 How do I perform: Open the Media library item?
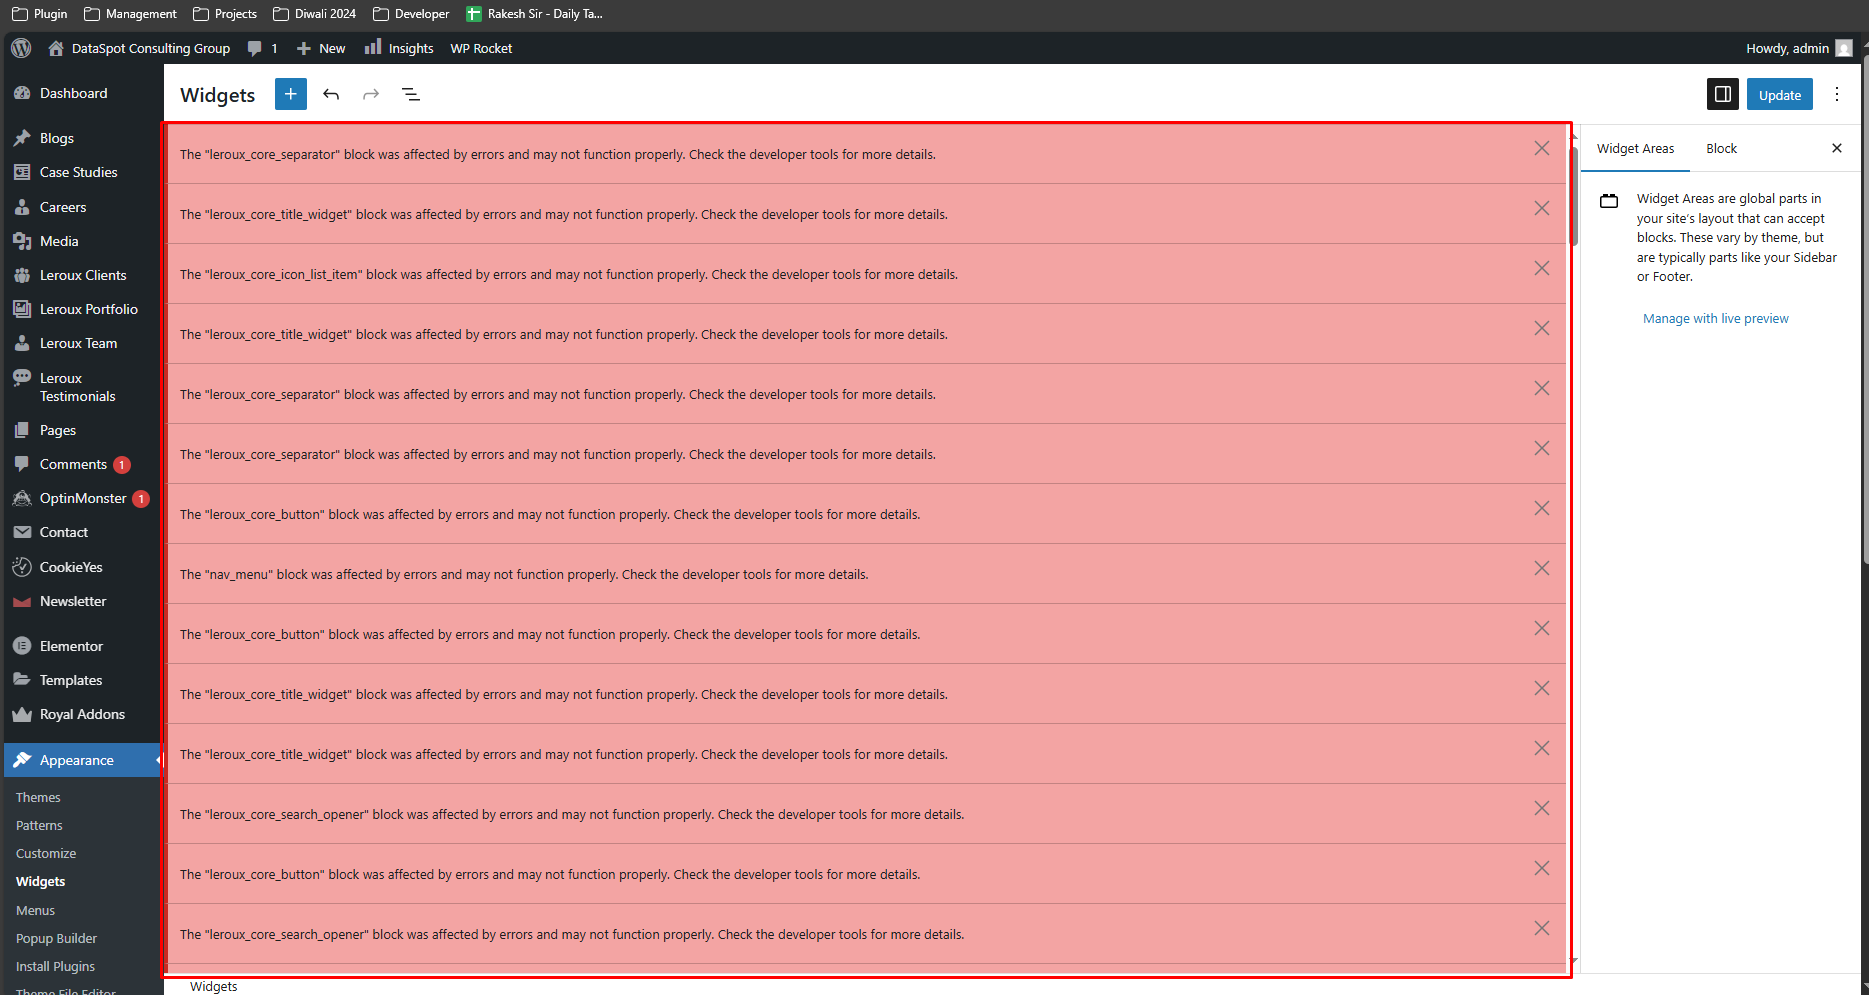click(x=82, y=241)
